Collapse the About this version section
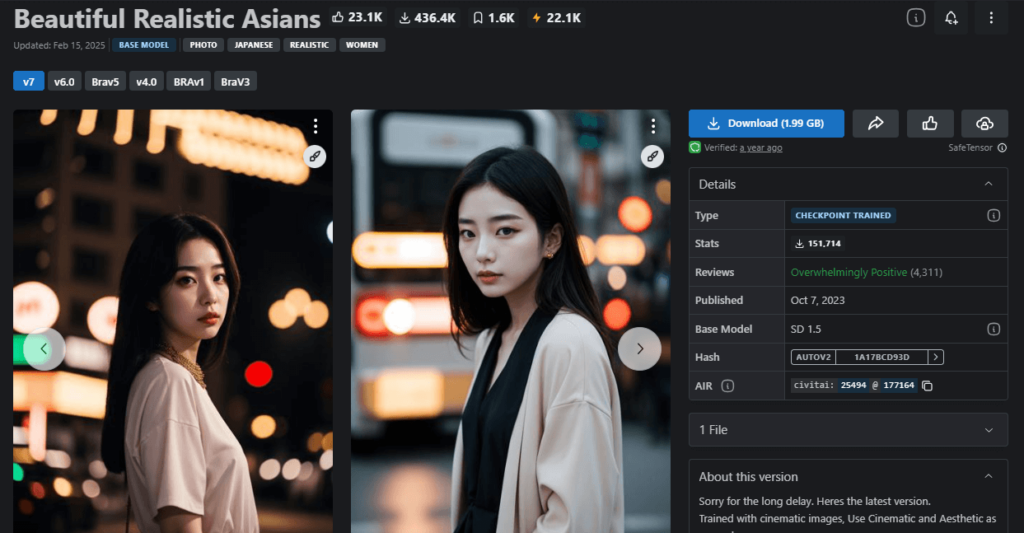The width and height of the screenshot is (1024, 533). coord(988,477)
